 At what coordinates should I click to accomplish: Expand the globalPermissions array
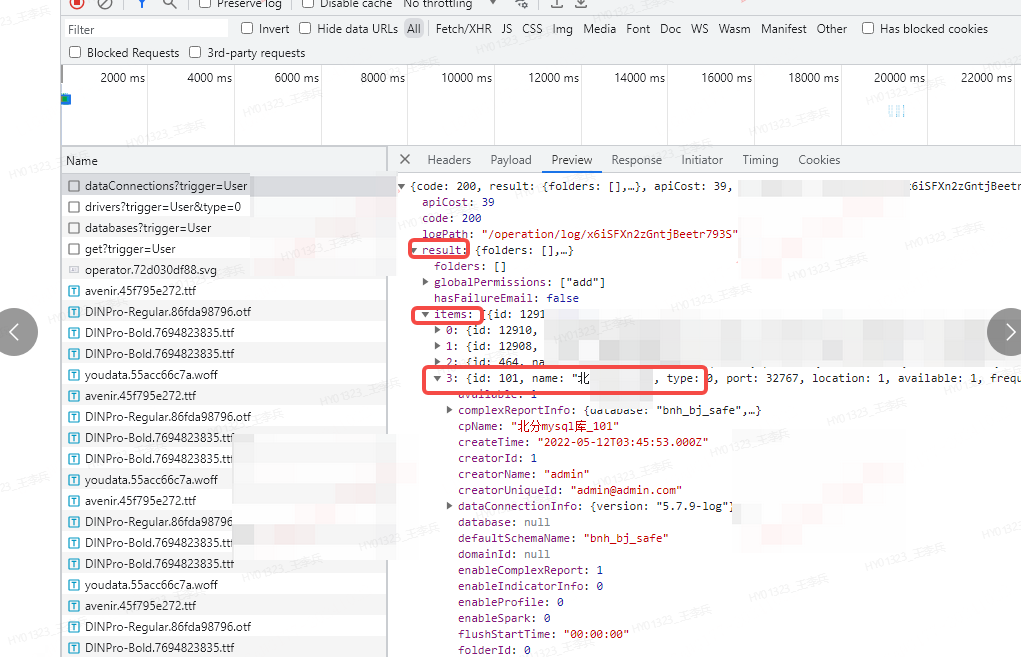pyautogui.click(x=426, y=282)
